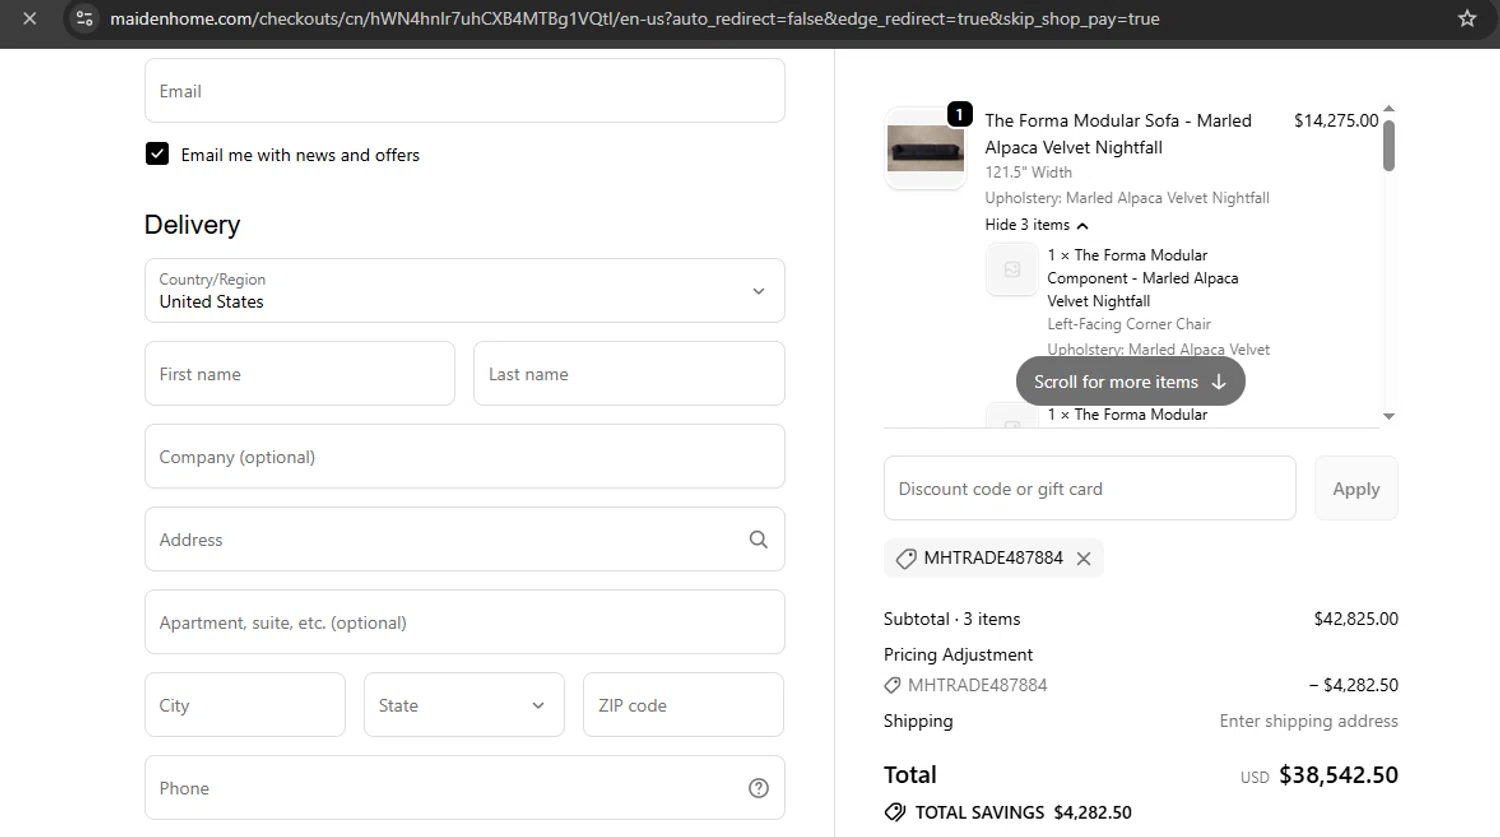The width and height of the screenshot is (1500, 837).
Task: Remove the MHTRADE487884 discount code
Action: pos(1084,559)
